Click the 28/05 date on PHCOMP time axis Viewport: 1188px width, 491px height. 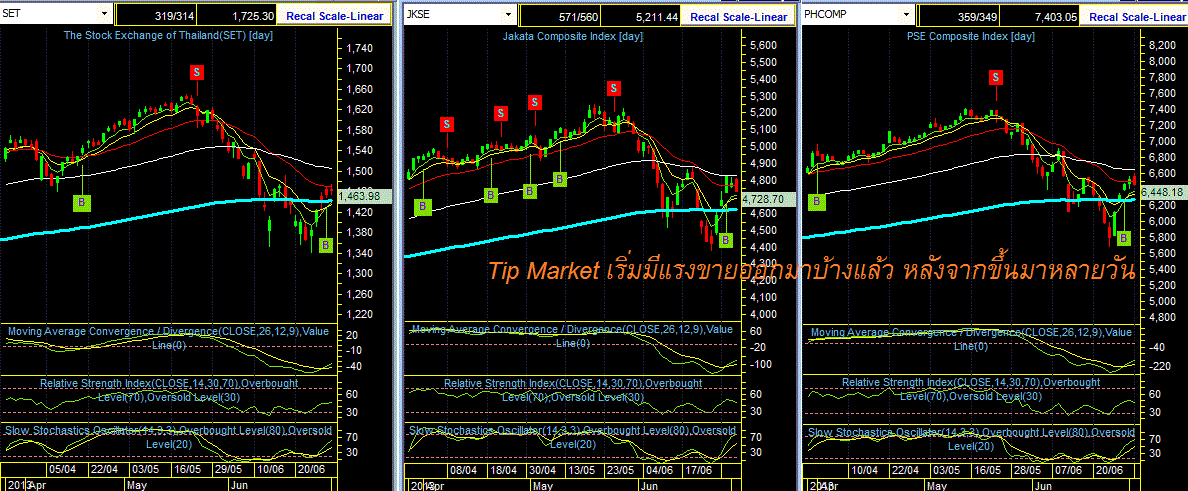pyautogui.click(x=1028, y=470)
